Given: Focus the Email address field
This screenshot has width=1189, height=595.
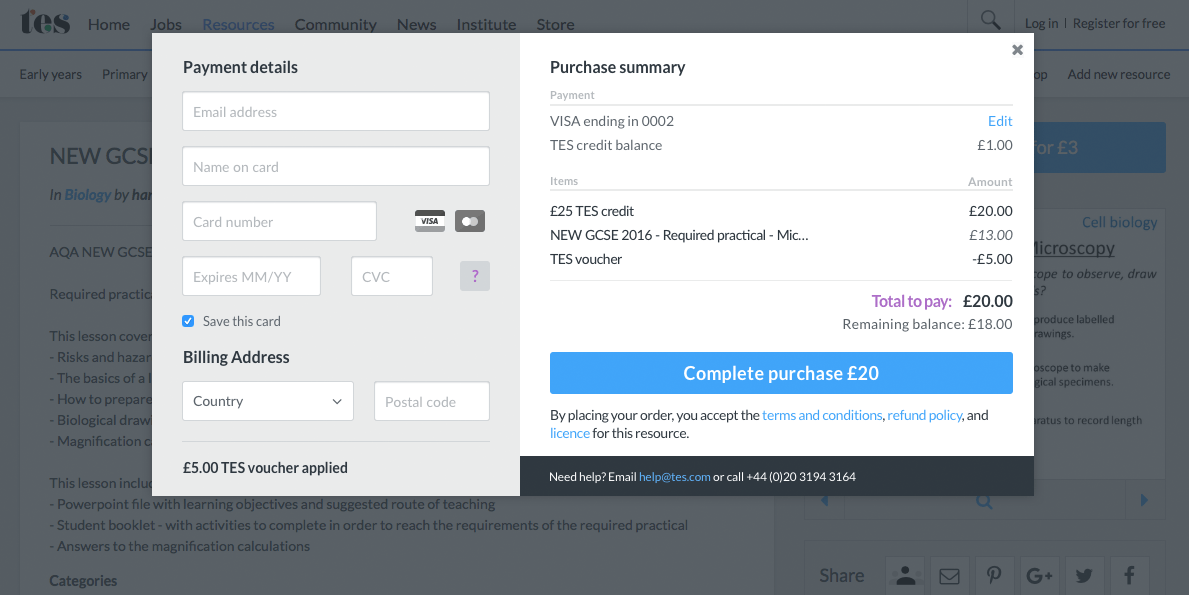Looking at the screenshot, I should 336,111.
